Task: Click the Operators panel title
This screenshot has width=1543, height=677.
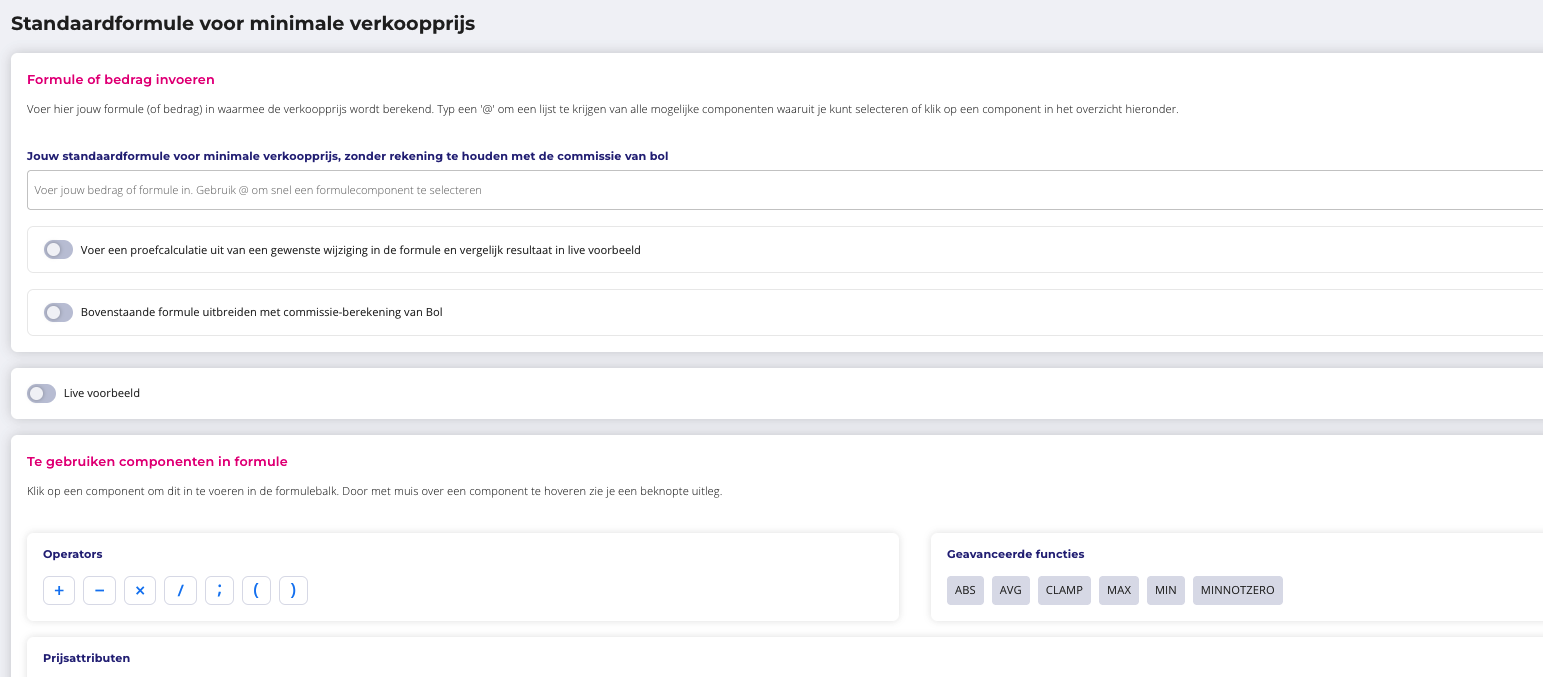Action: pos(72,554)
